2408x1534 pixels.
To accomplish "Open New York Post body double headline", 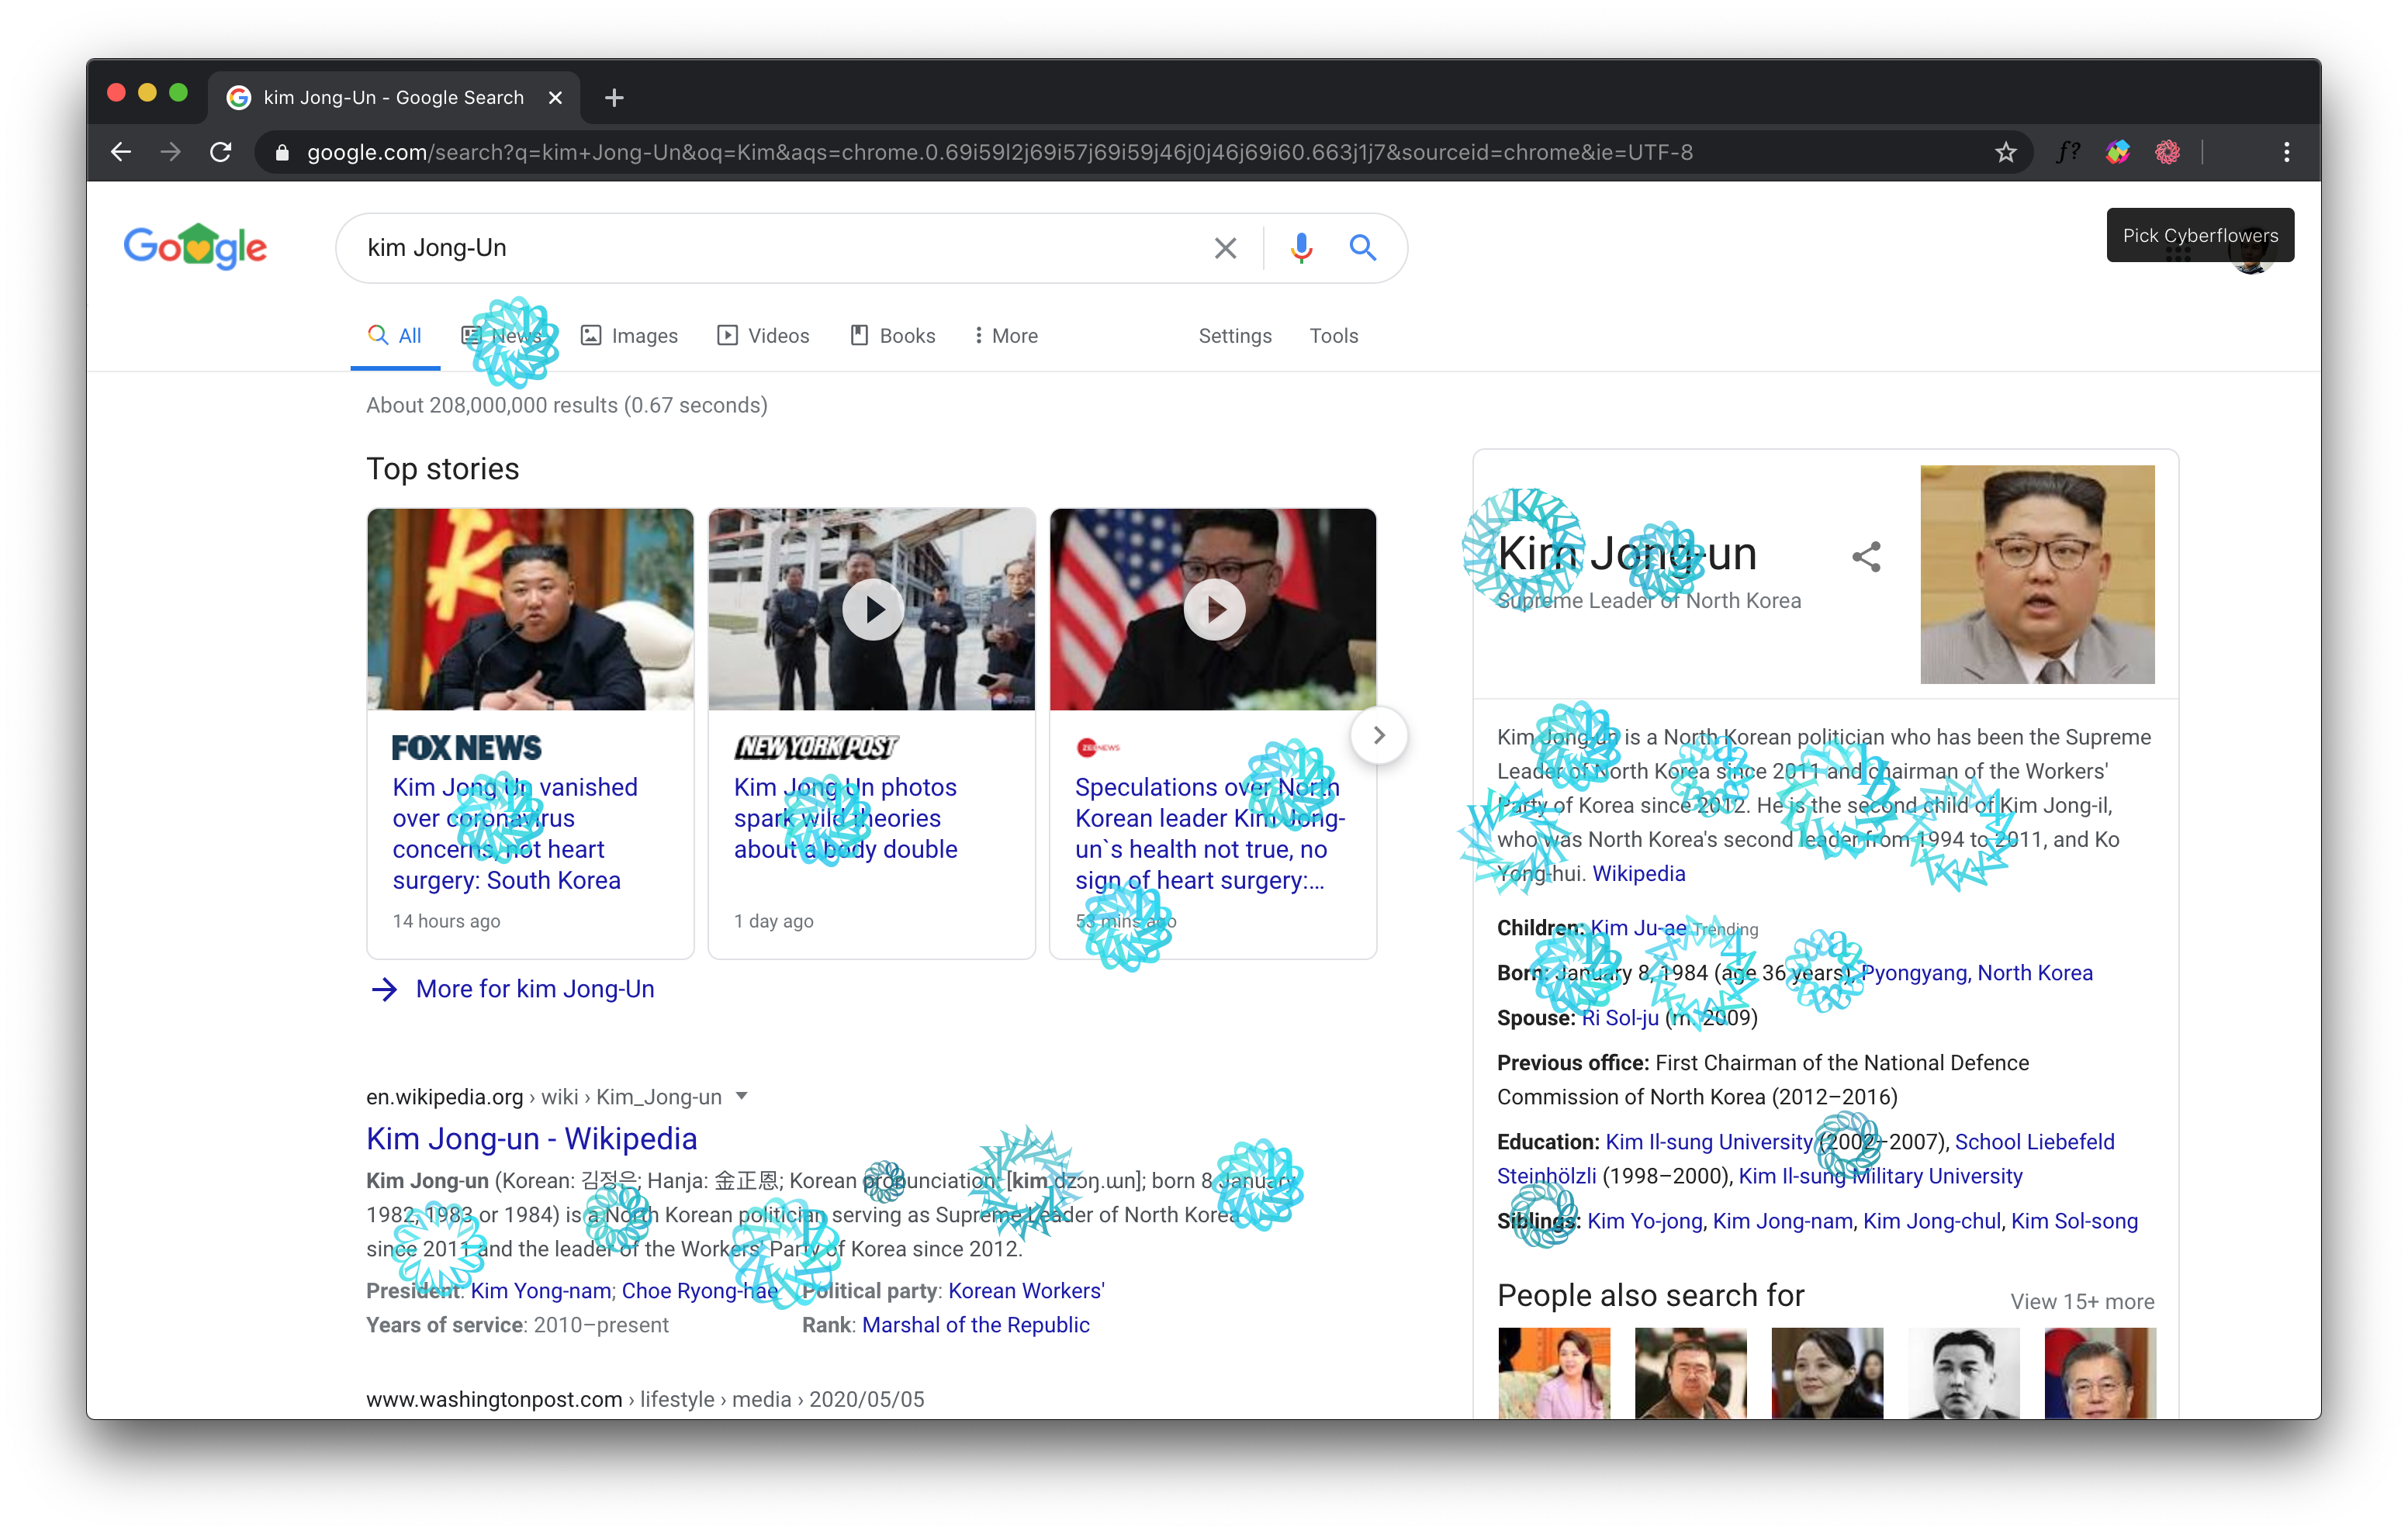I will (846, 818).
